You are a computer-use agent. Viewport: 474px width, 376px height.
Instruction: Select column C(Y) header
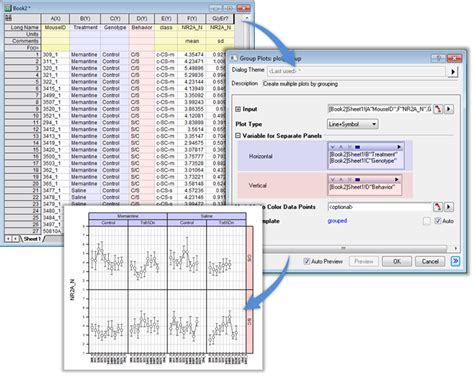tap(115, 19)
